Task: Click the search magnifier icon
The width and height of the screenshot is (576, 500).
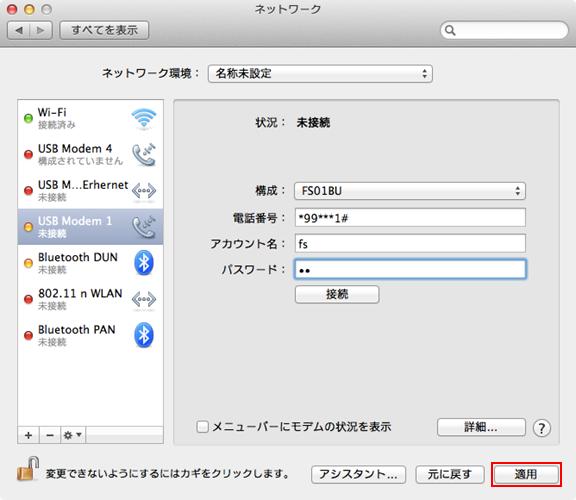Action: [450, 30]
